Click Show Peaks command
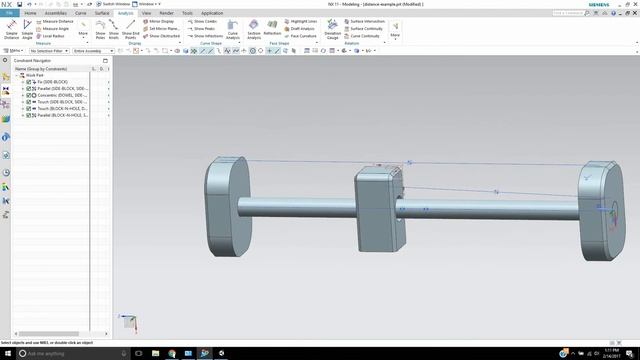The image size is (640, 360). [x=201, y=29]
